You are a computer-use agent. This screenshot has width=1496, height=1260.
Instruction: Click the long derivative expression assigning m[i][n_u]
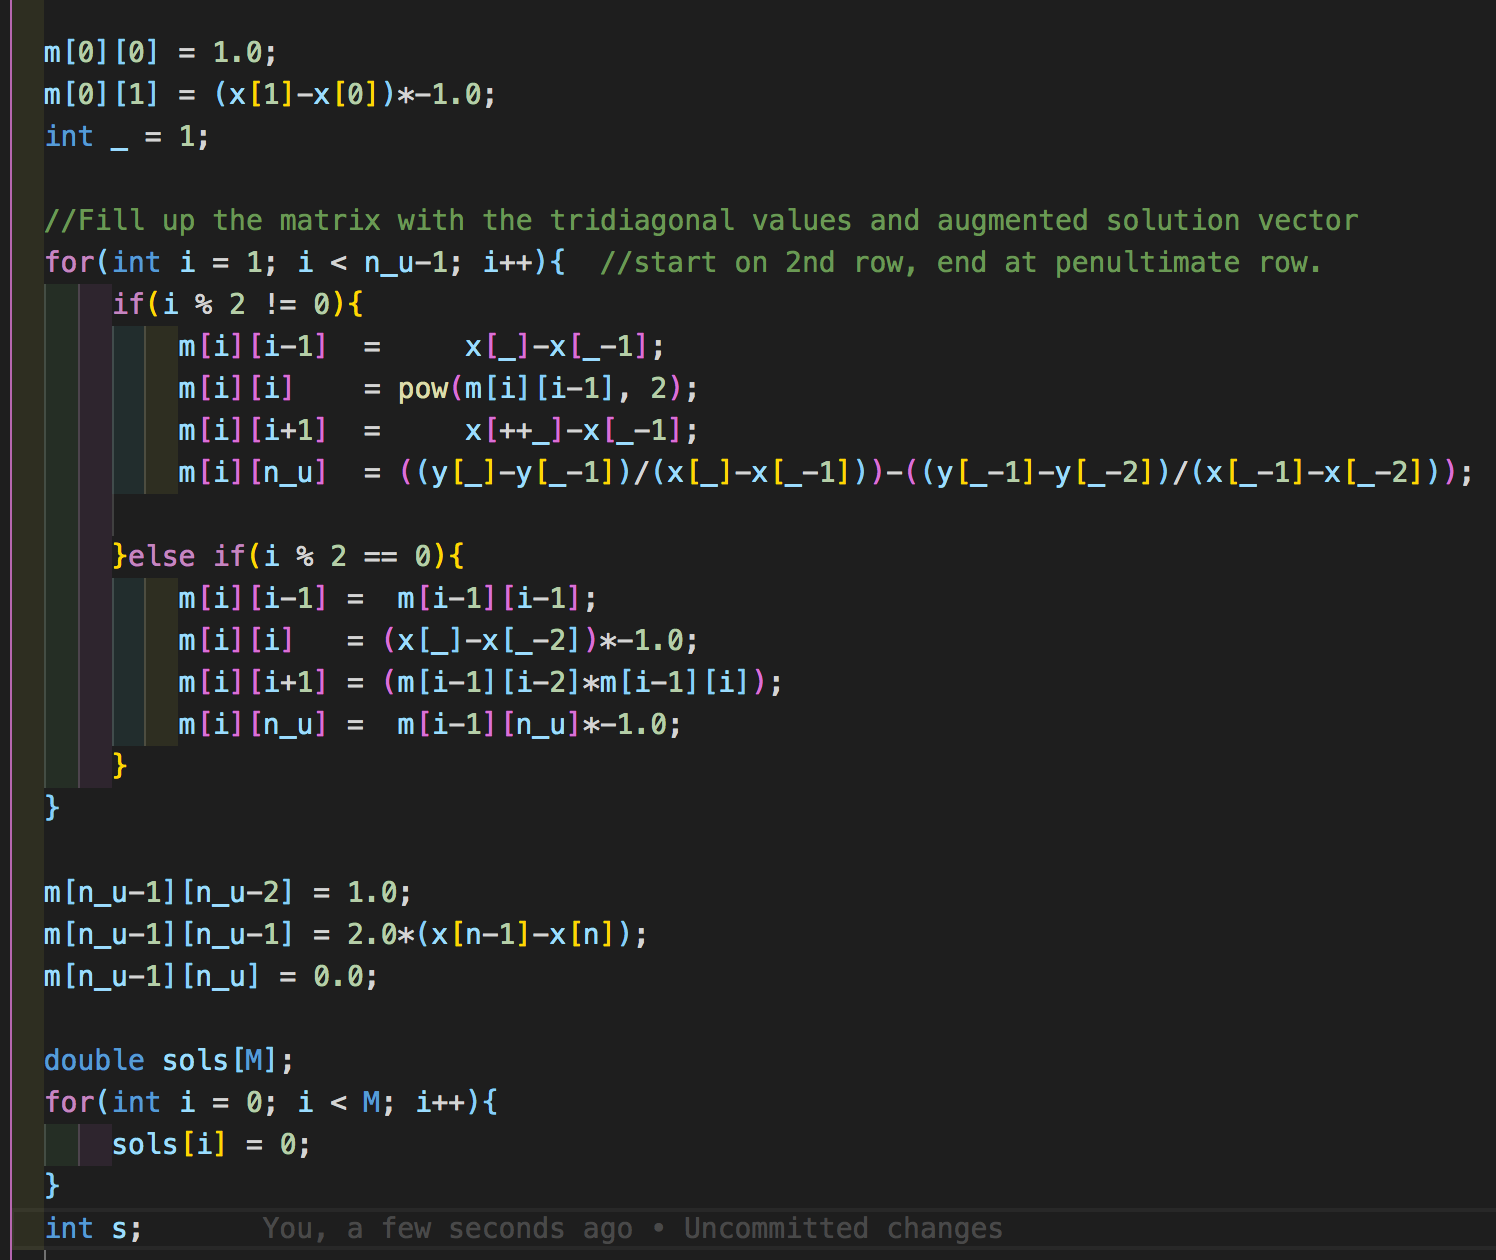[900, 472]
